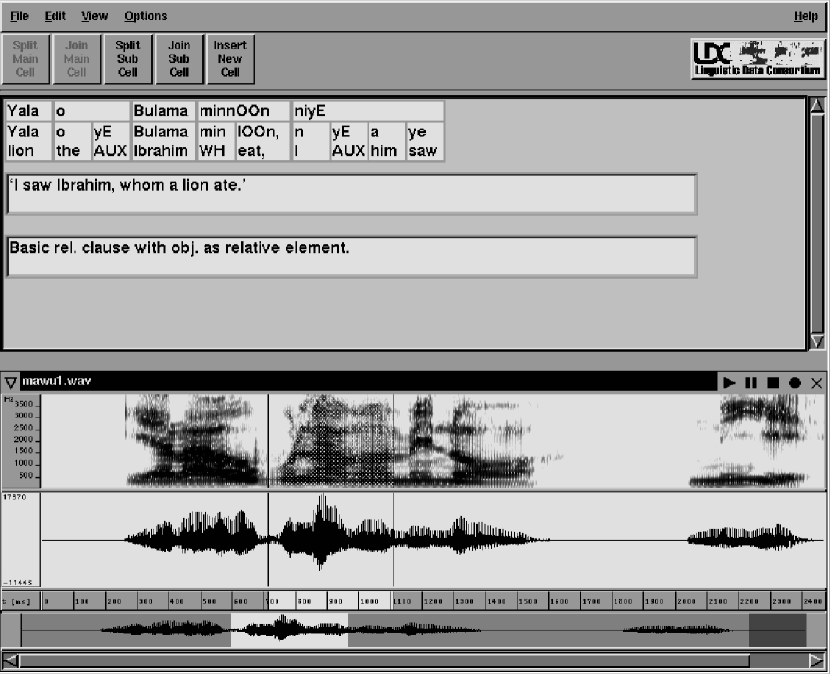Click the LDC Linguistic Data Consortium logo
The image size is (830, 674).
click(x=757, y=59)
